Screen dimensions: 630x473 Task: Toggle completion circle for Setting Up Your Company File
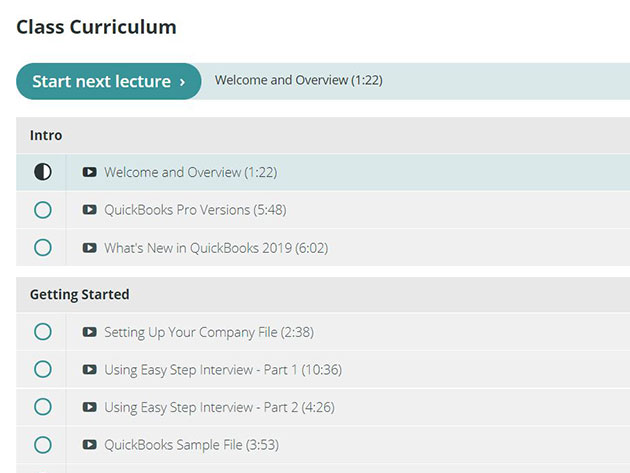tap(43, 332)
